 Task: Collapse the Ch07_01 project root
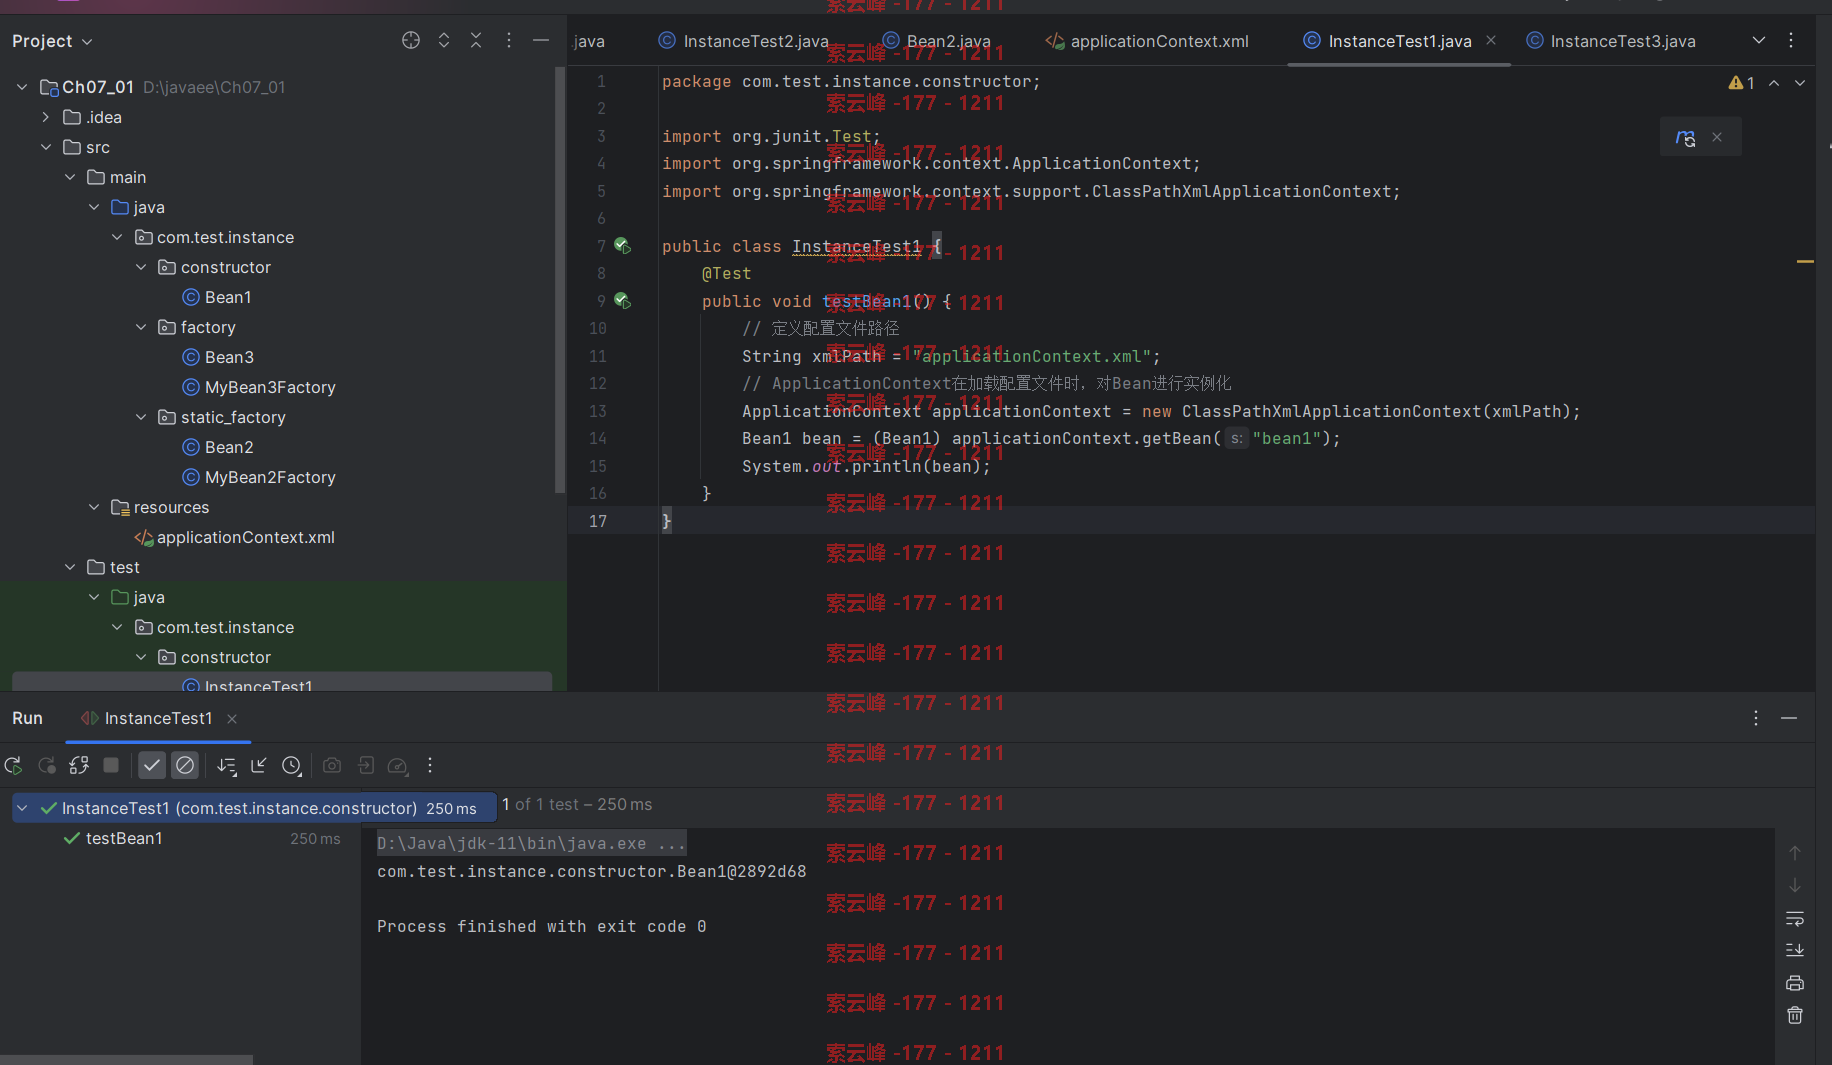pyautogui.click(x=22, y=87)
